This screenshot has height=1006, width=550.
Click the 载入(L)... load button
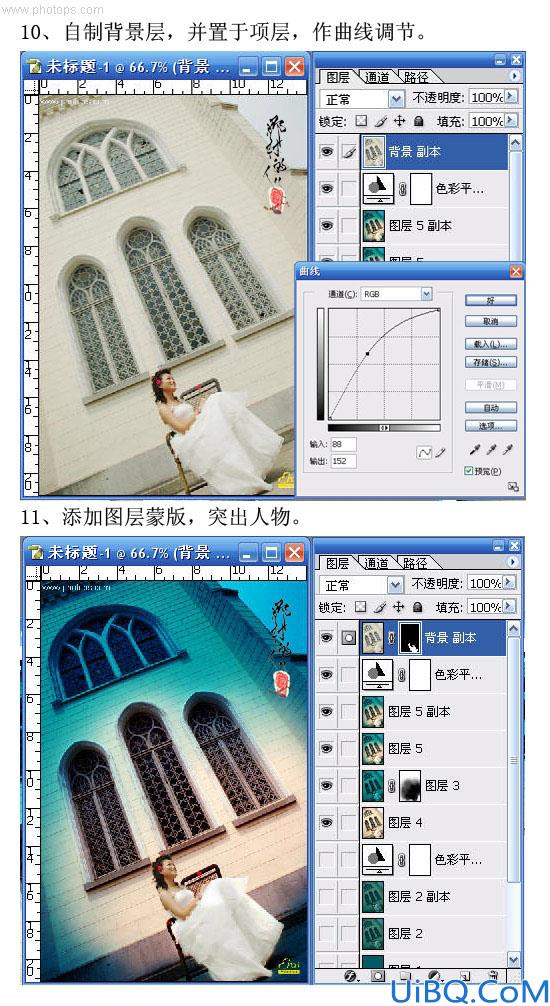coord(491,344)
